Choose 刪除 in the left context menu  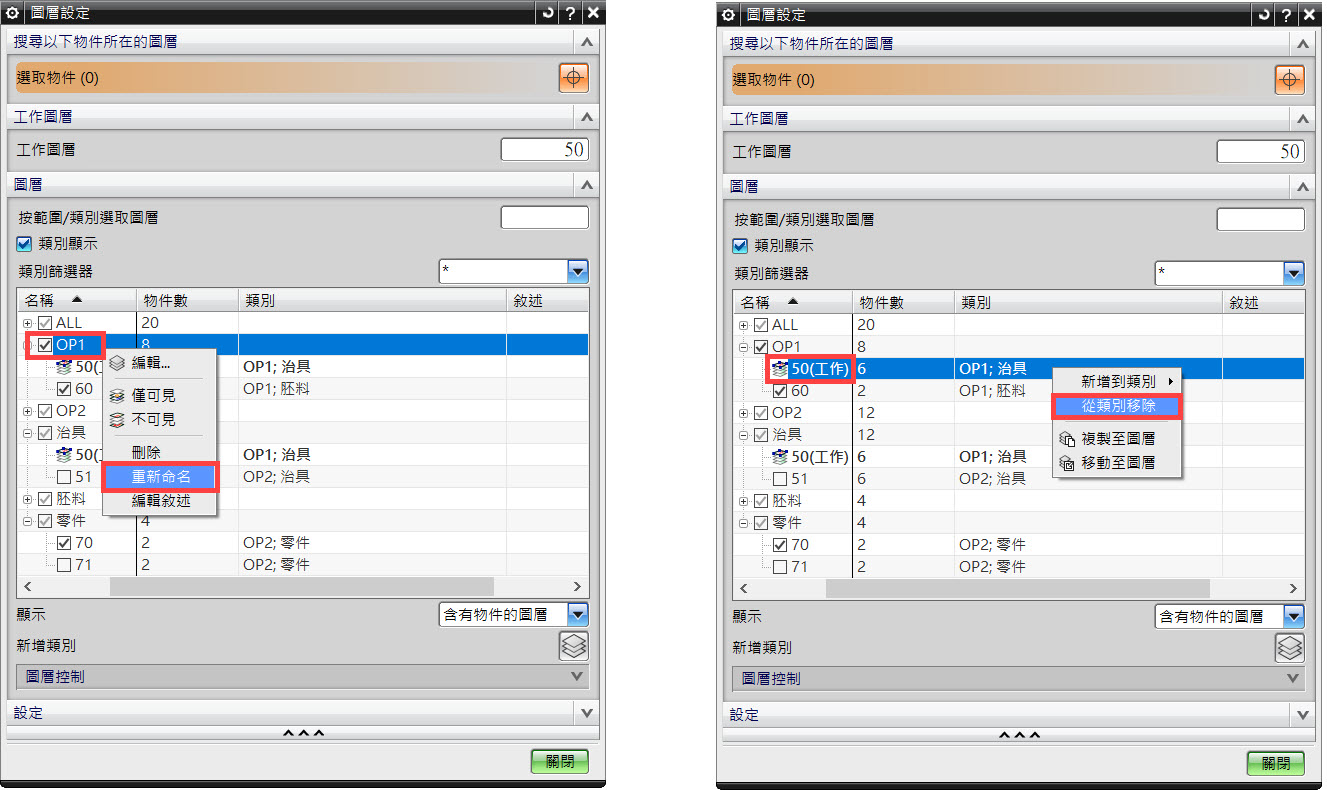coord(146,453)
